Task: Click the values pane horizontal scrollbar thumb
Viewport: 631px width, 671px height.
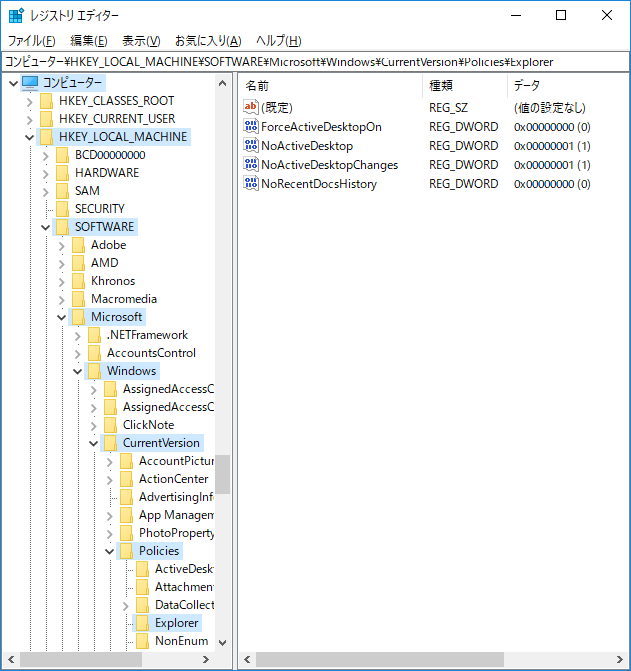Action: pos(380,659)
